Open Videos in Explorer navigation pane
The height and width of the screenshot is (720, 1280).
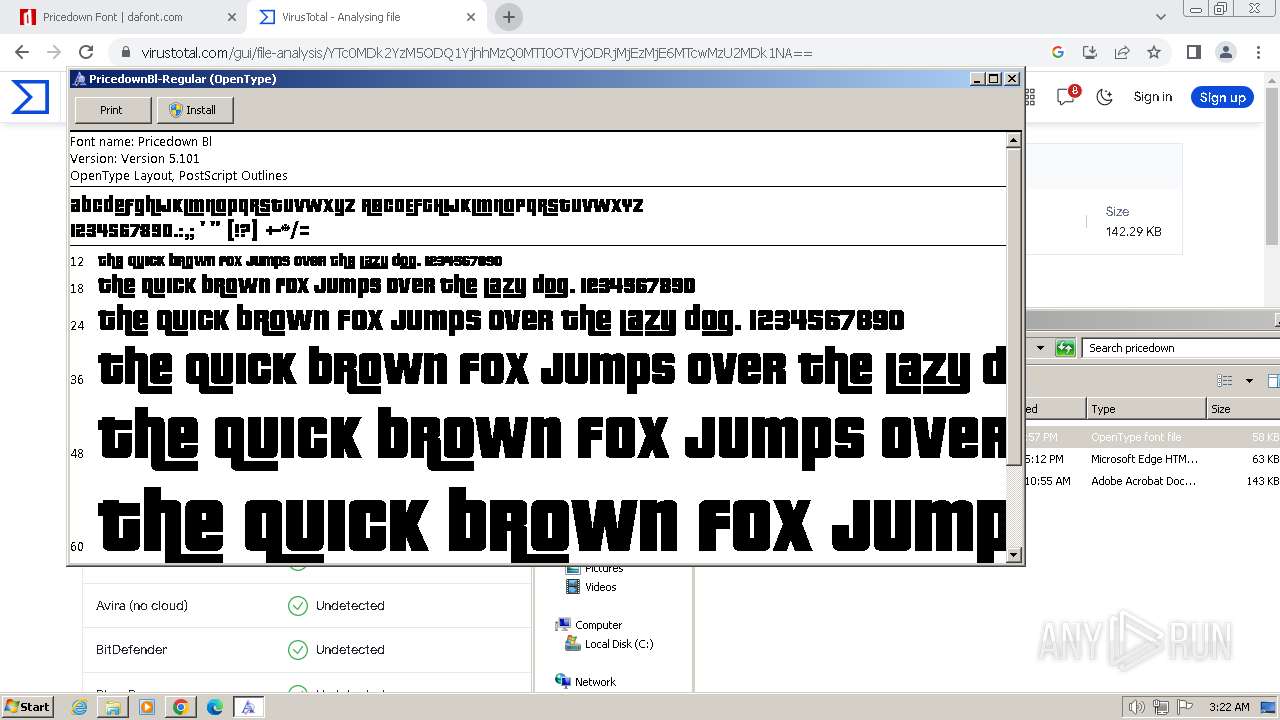pos(591,587)
